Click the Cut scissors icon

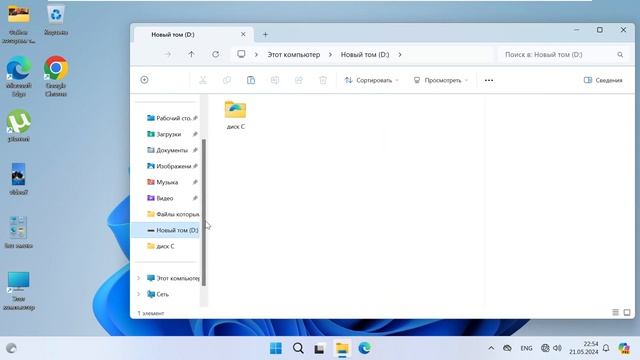click(202, 80)
